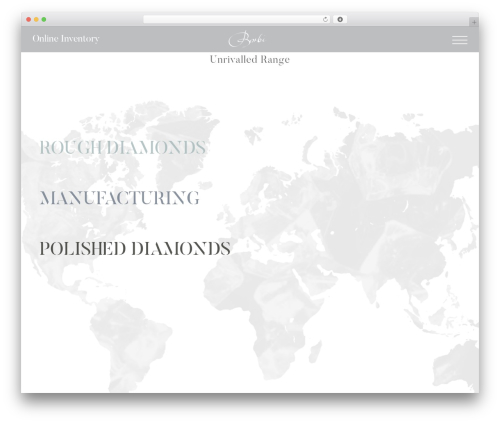Image resolution: width=500 pixels, height=423 pixels.
Task: Open a new tab with plus button
Action: click(x=474, y=22)
